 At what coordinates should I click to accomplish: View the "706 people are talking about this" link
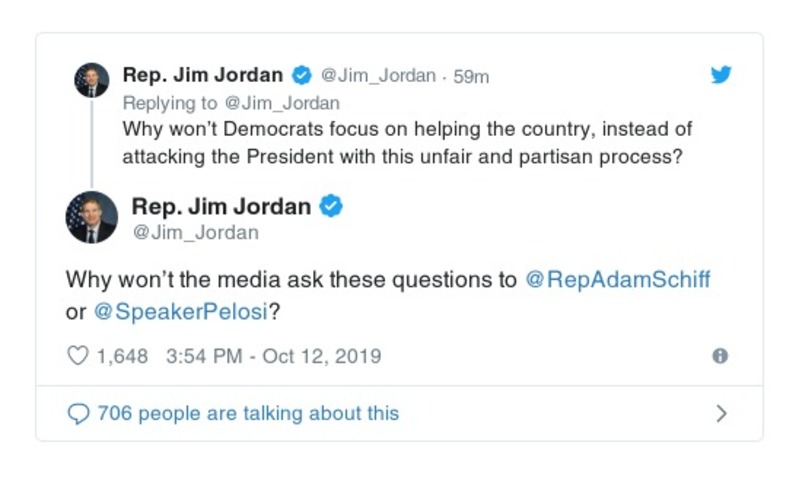(x=248, y=413)
